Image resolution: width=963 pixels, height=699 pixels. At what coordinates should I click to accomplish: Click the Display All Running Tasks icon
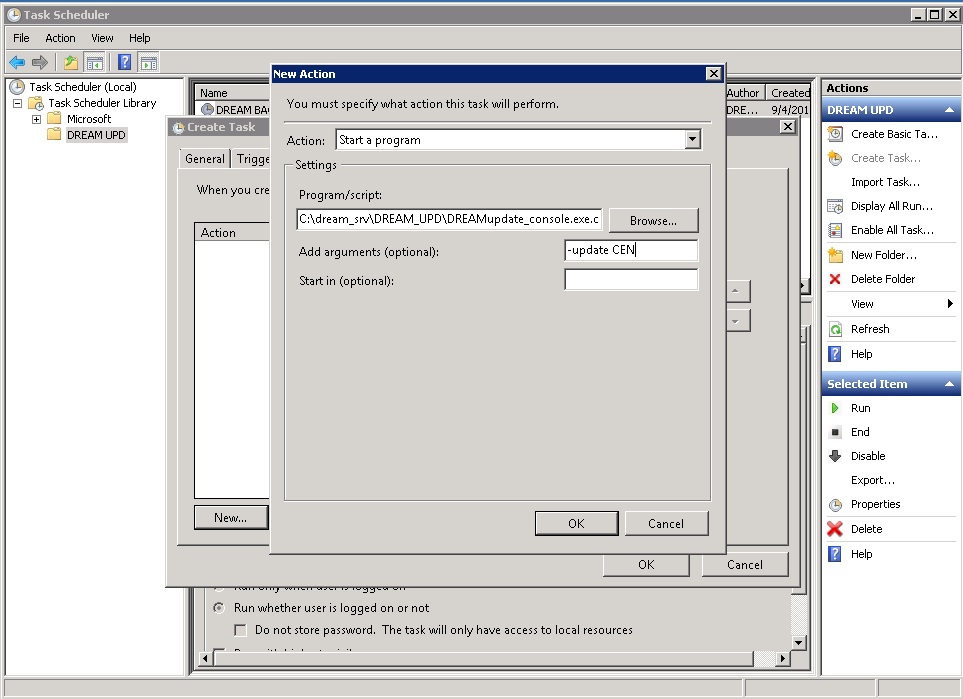click(x=835, y=206)
